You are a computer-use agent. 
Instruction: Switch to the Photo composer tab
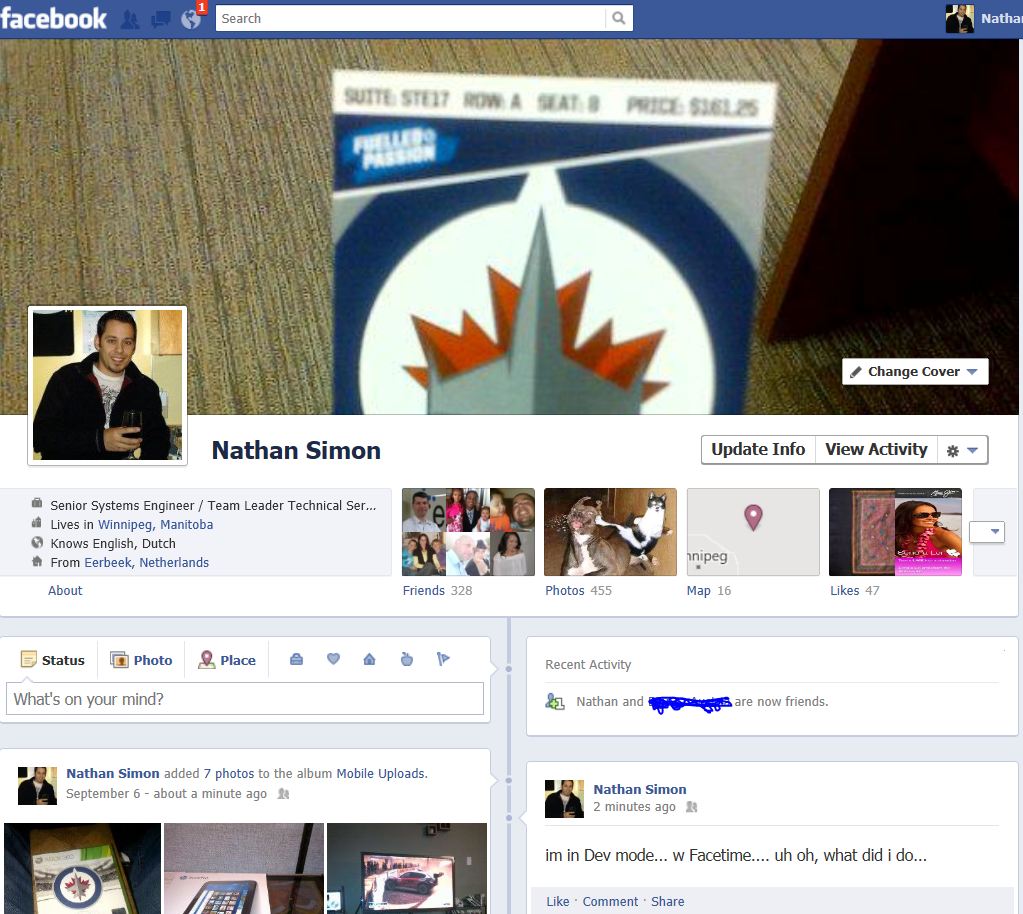(x=141, y=660)
